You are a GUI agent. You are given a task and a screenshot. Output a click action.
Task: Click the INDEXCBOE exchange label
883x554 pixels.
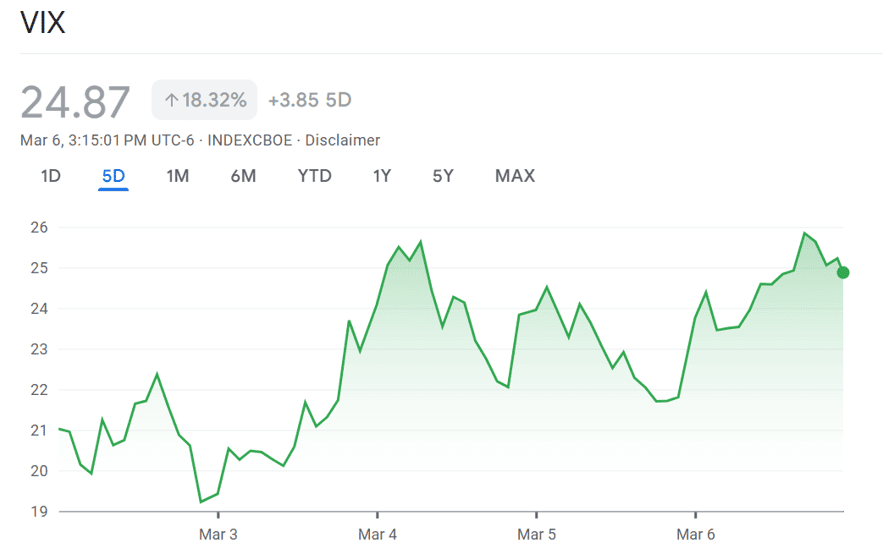(x=250, y=140)
